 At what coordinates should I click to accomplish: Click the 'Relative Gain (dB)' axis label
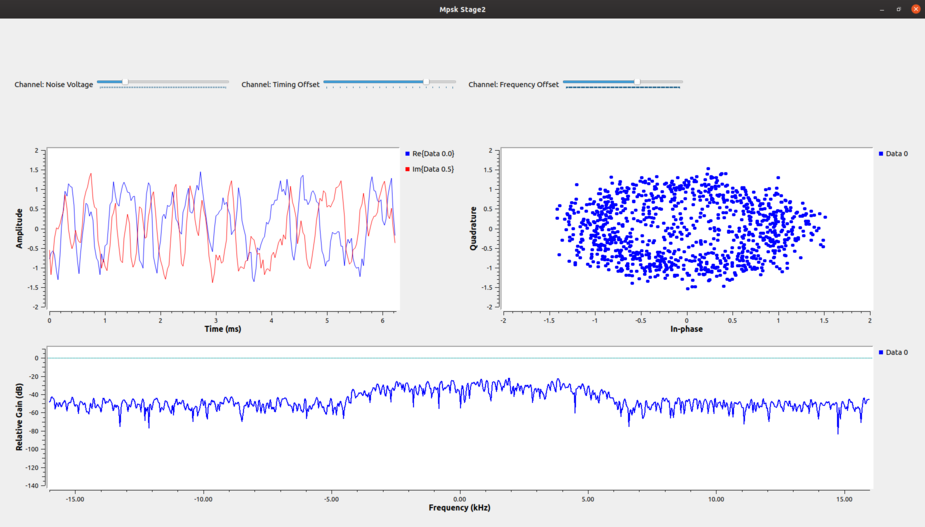(19, 417)
